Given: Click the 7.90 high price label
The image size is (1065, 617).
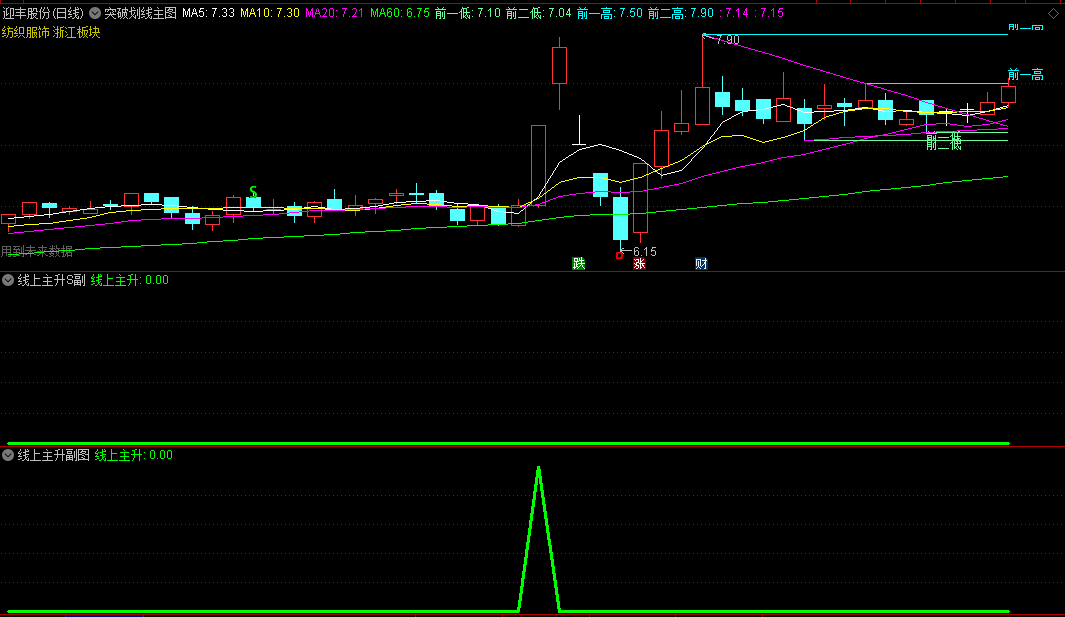Looking at the screenshot, I should tap(727, 40).
